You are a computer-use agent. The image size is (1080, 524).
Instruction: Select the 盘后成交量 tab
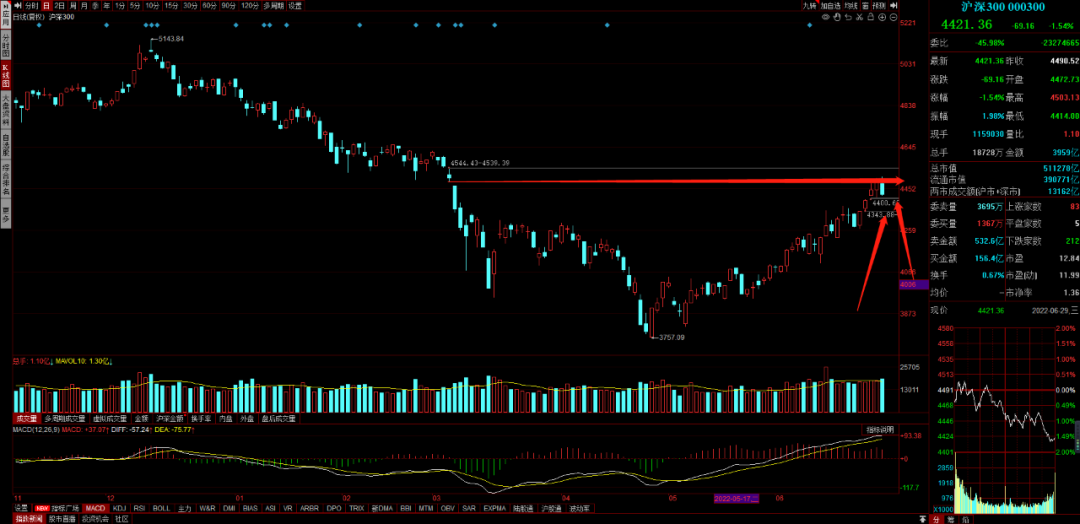click(279, 418)
